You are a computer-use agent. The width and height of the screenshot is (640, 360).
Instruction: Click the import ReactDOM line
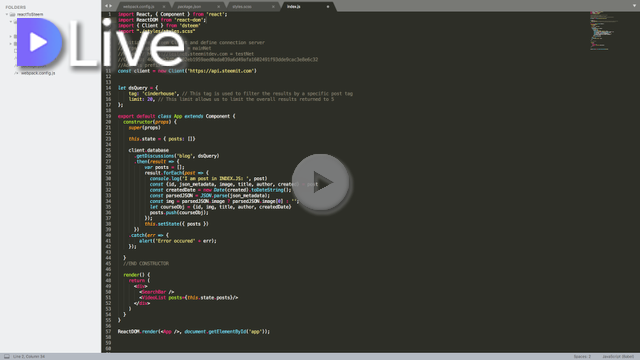[x=162, y=20]
